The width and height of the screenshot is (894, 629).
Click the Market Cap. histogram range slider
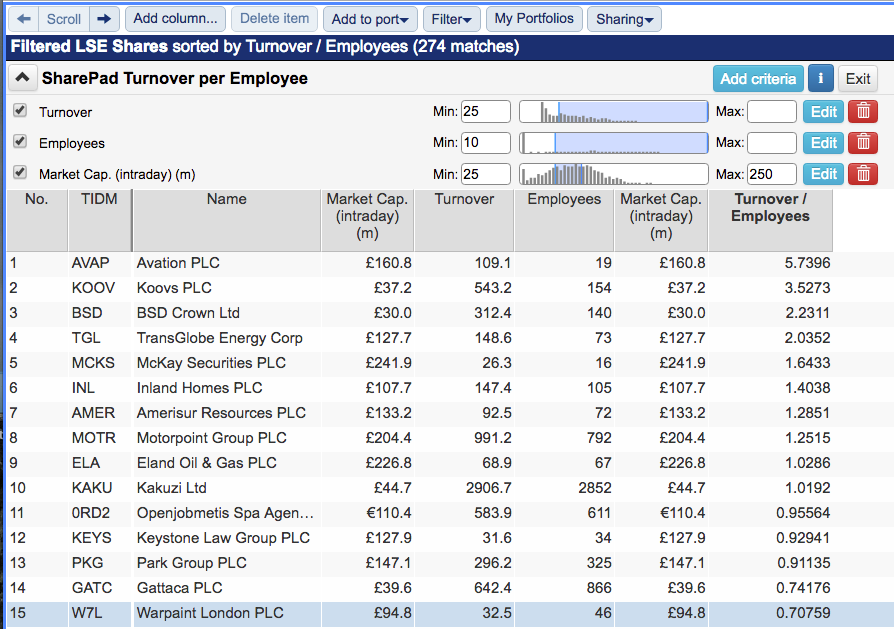pyautogui.click(x=613, y=174)
